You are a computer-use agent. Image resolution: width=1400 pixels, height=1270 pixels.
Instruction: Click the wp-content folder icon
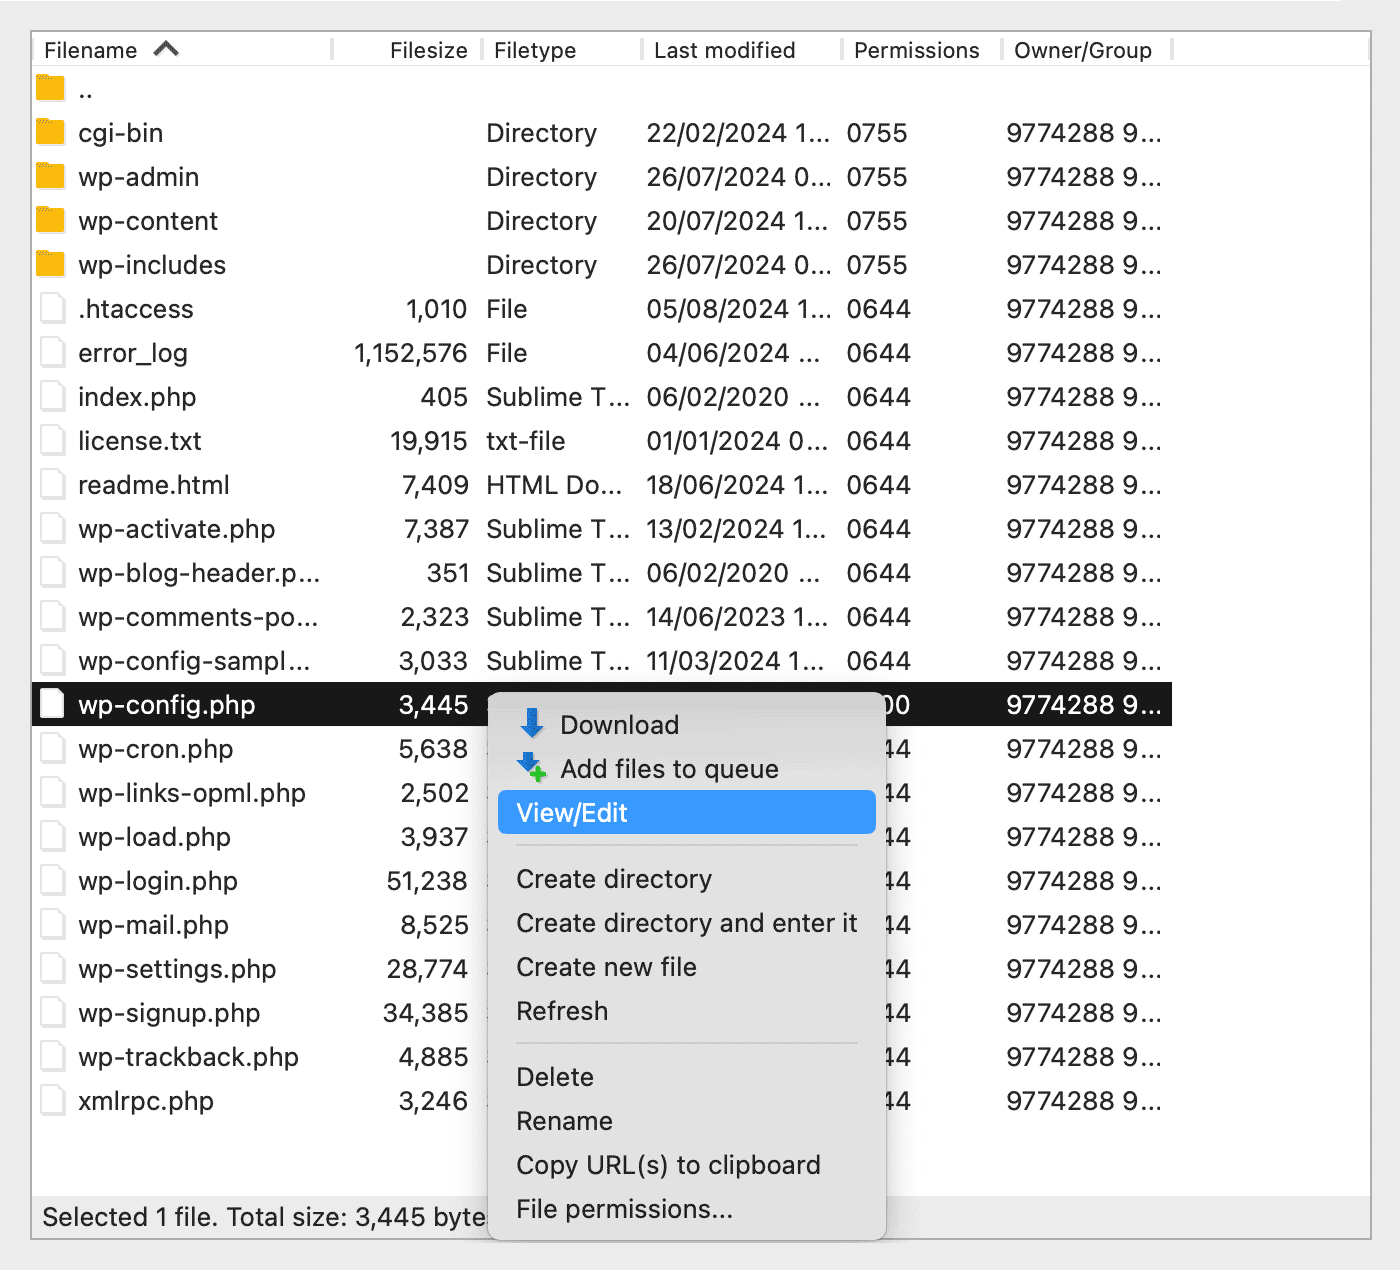point(51,220)
